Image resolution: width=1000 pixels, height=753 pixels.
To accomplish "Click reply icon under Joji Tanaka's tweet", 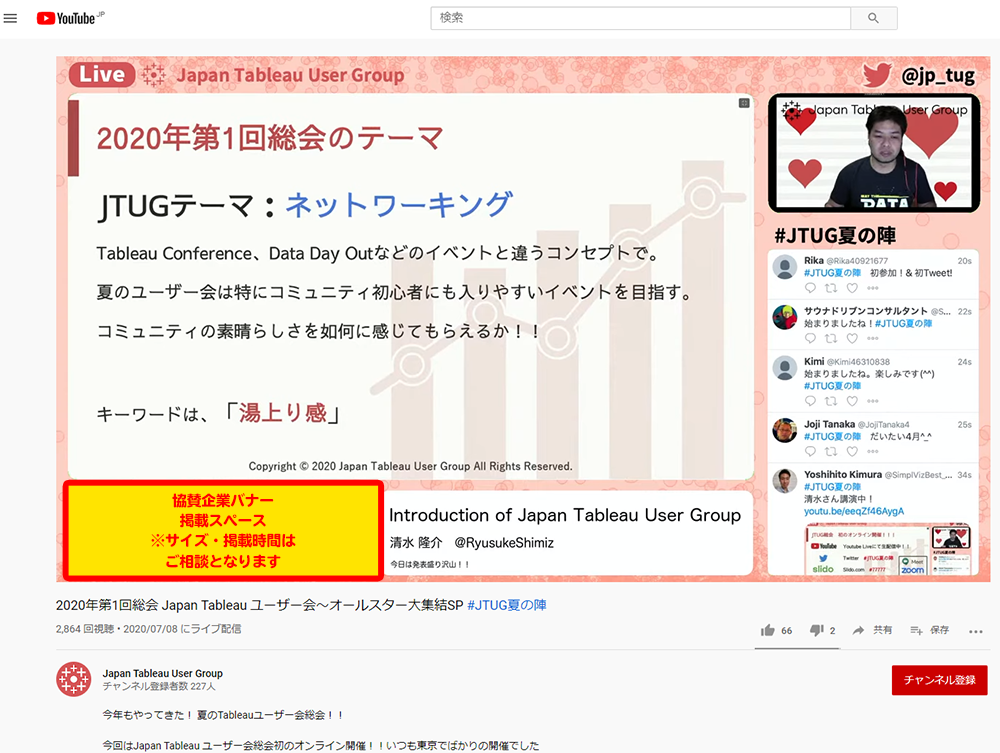I will click(x=810, y=451).
